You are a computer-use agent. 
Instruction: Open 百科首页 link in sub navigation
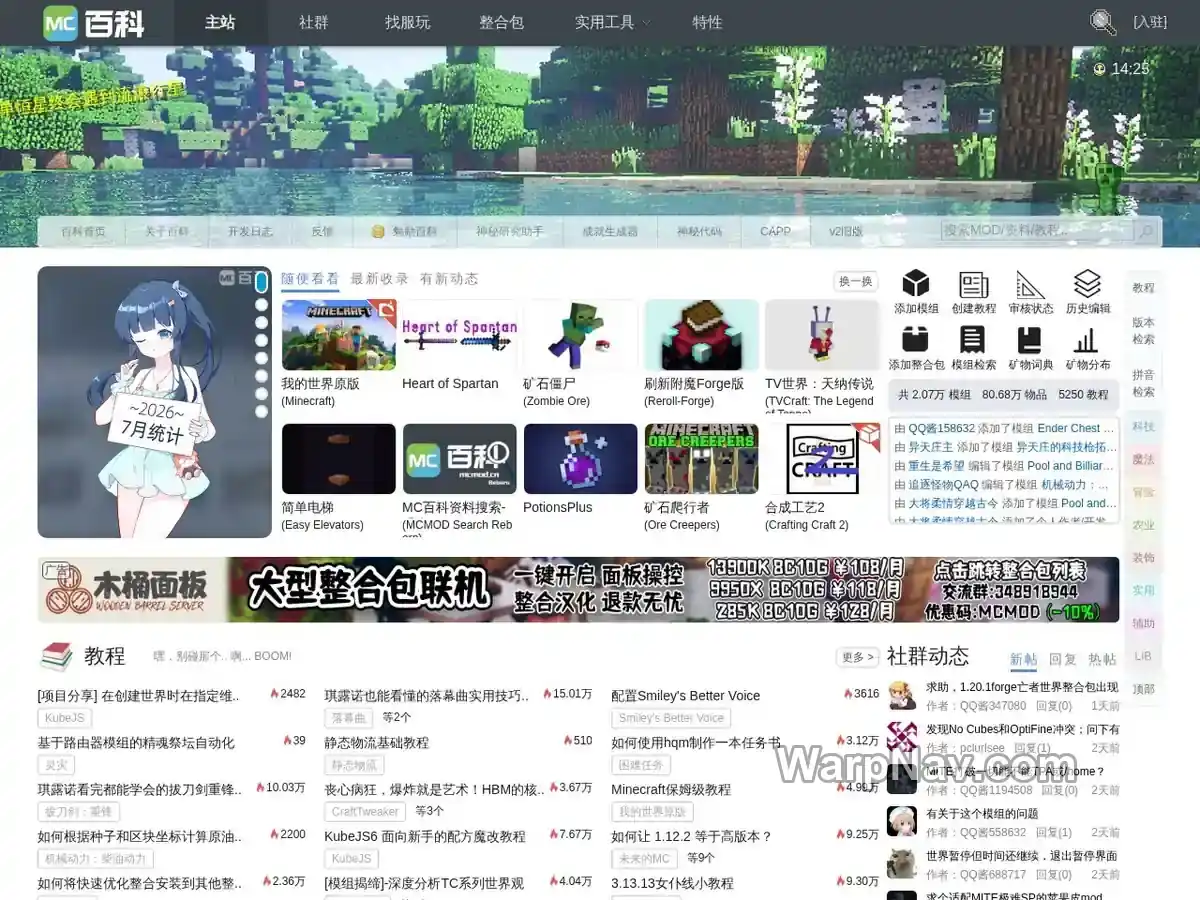click(83, 231)
